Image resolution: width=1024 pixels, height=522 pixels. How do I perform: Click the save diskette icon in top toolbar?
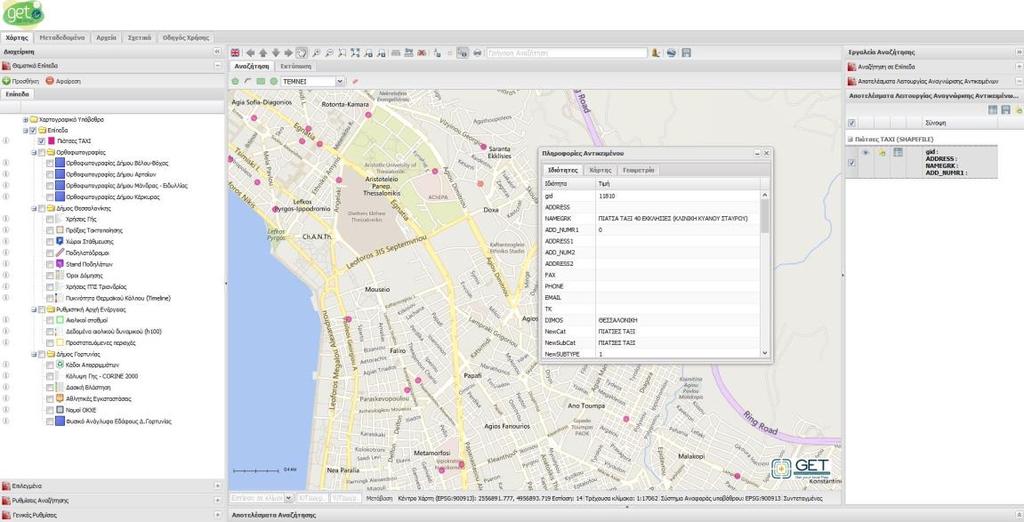coord(686,53)
